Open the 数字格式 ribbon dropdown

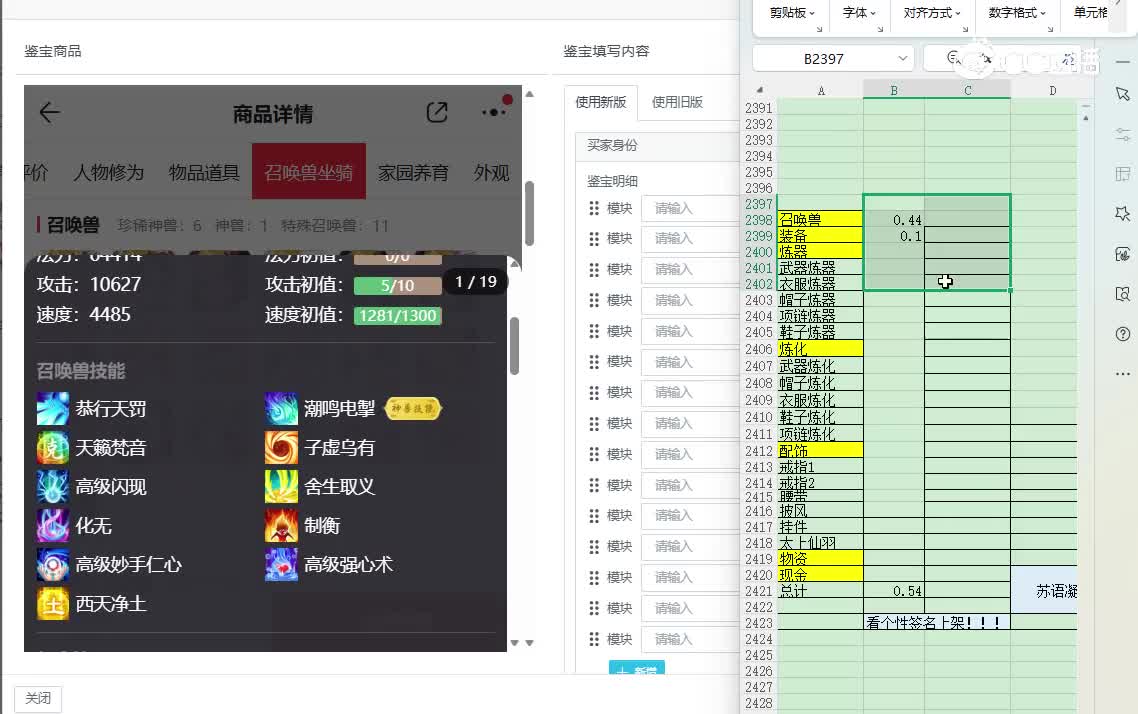(1017, 13)
